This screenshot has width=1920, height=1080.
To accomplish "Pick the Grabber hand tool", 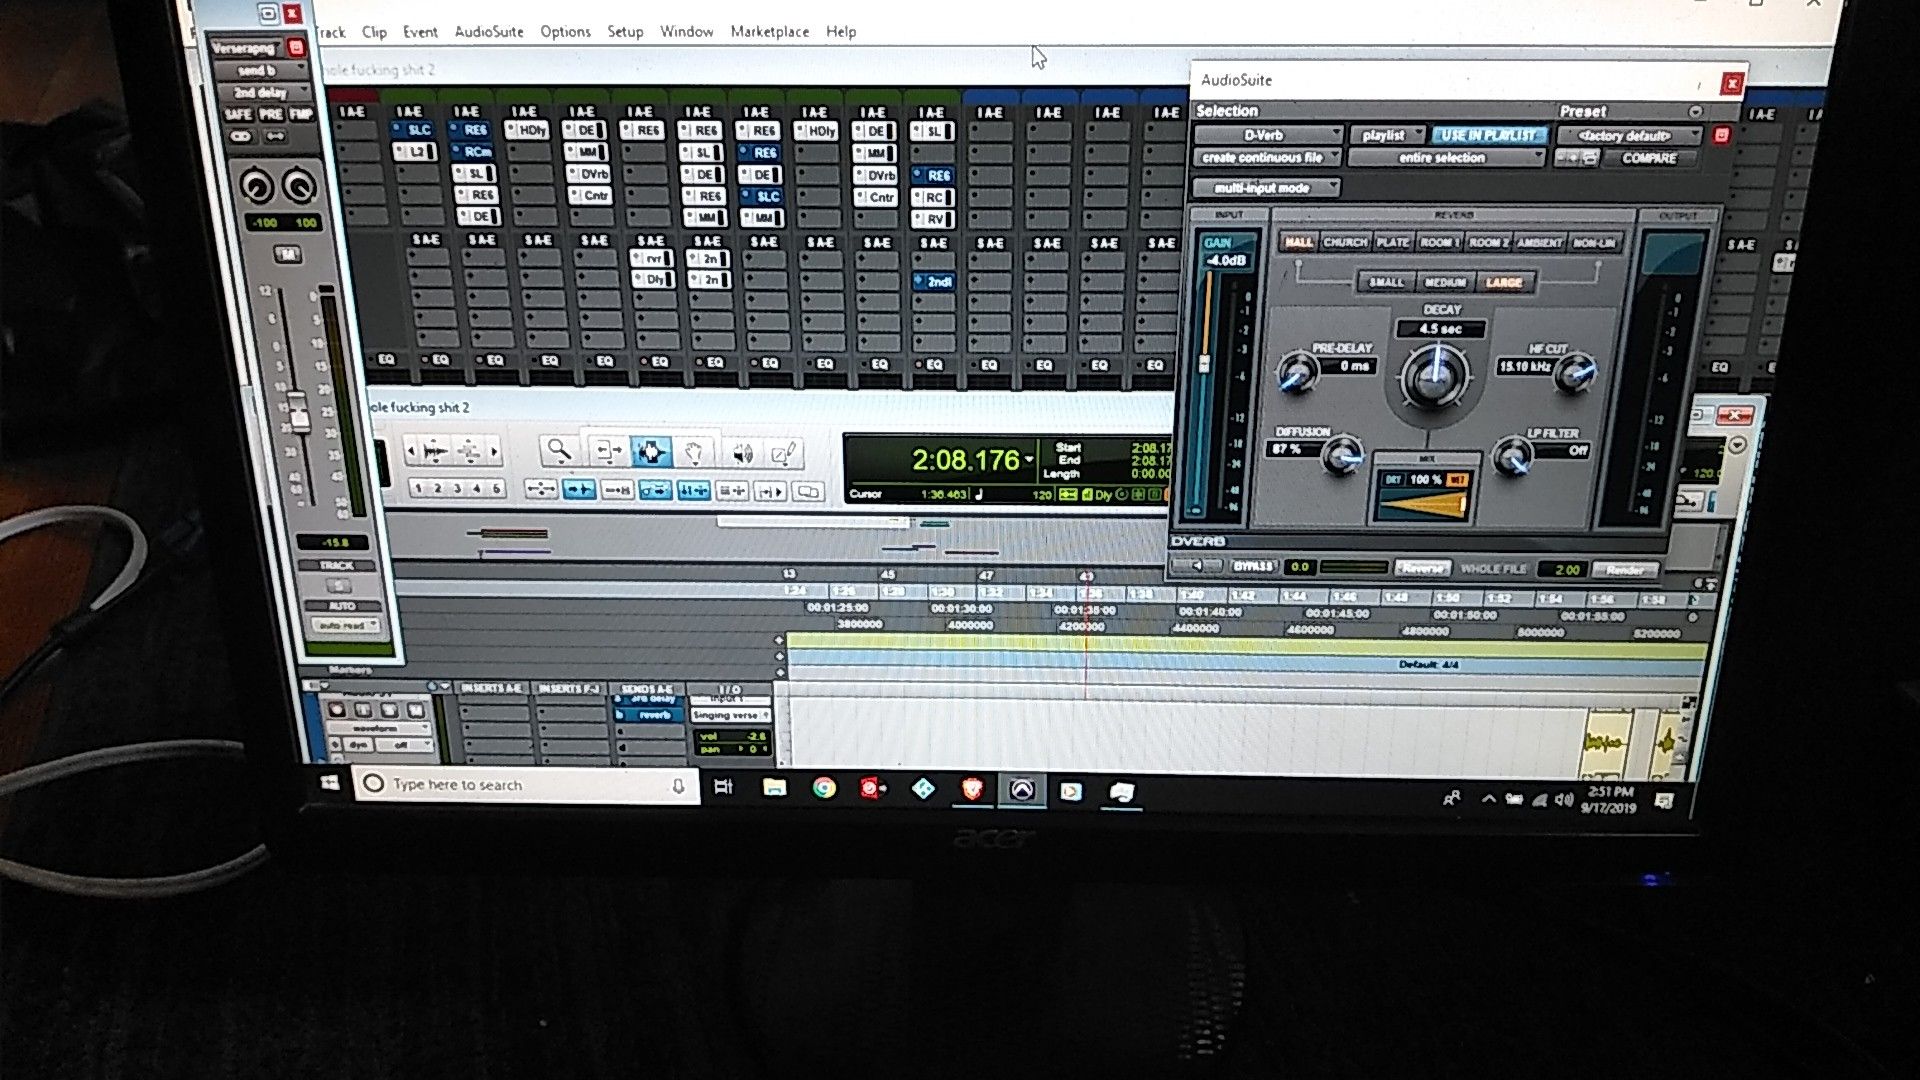I will click(x=694, y=453).
